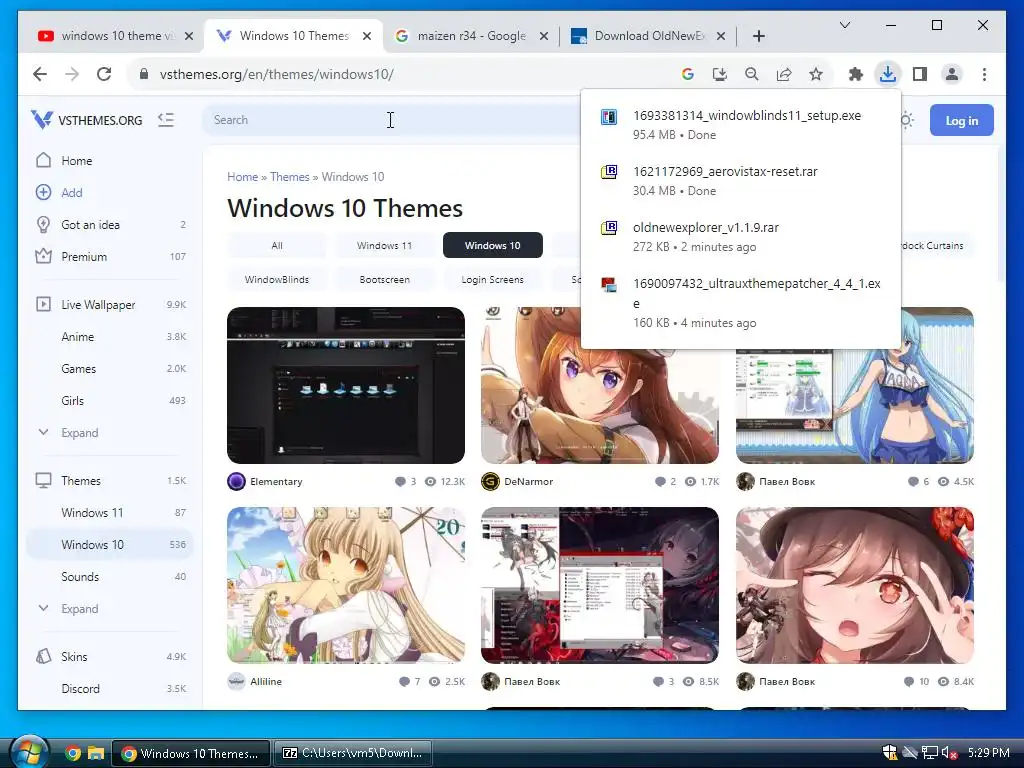Select the WindowBlinds filter
This screenshot has width=1024, height=768.
point(277,280)
